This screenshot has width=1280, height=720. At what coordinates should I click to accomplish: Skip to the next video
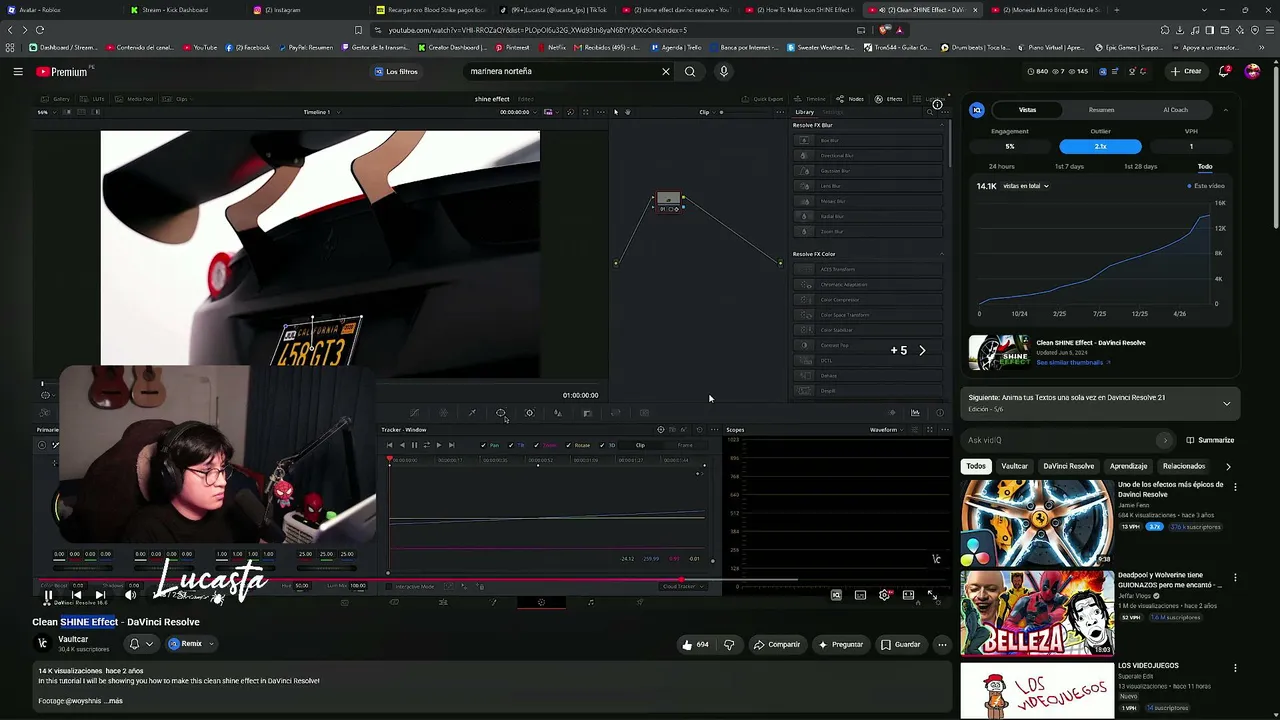coord(100,595)
